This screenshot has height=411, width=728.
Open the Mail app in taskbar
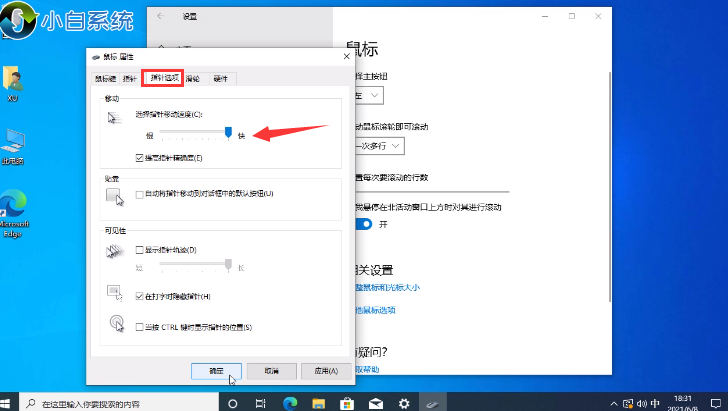click(374, 403)
